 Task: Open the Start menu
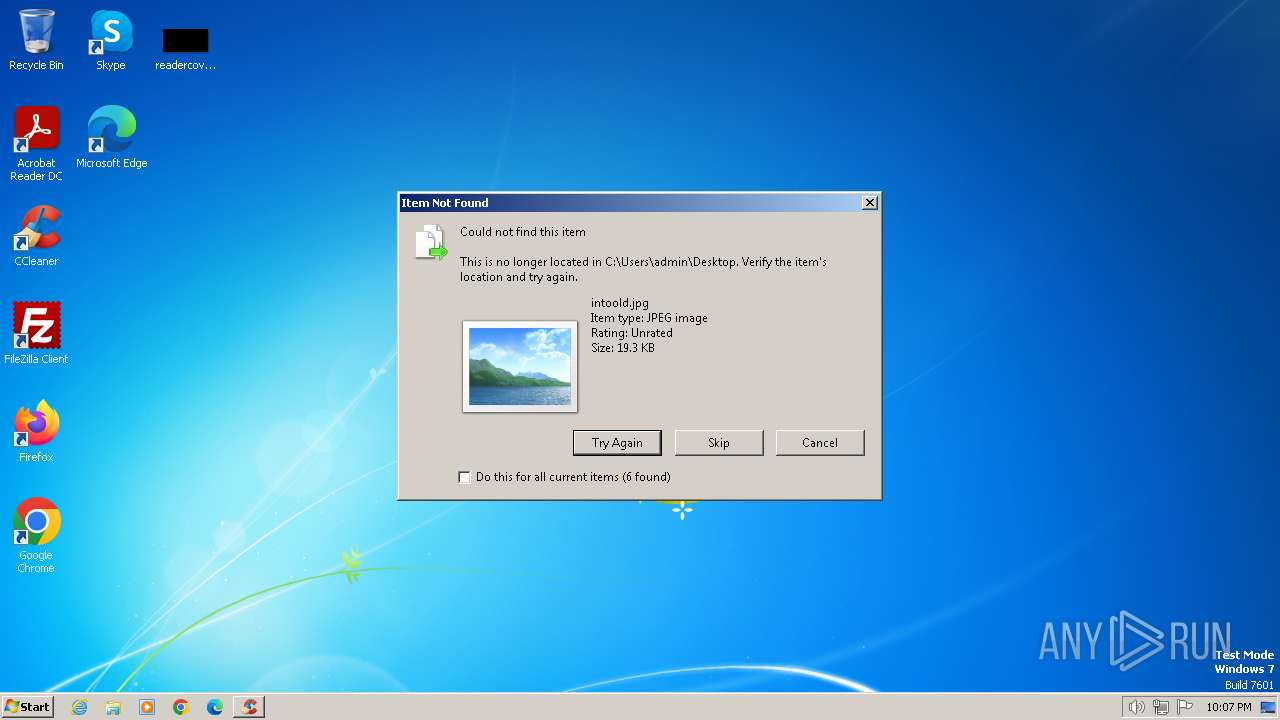click(27, 707)
